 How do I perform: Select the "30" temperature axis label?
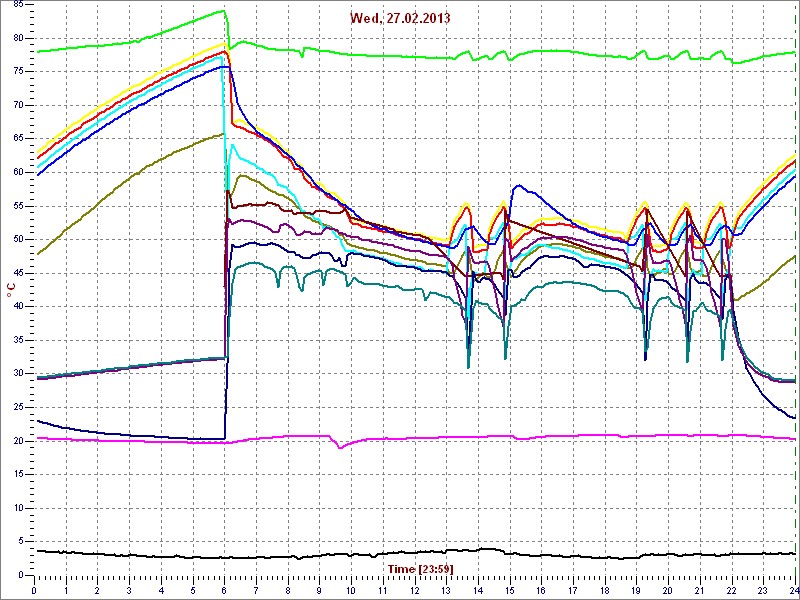(x=18, y=374)
